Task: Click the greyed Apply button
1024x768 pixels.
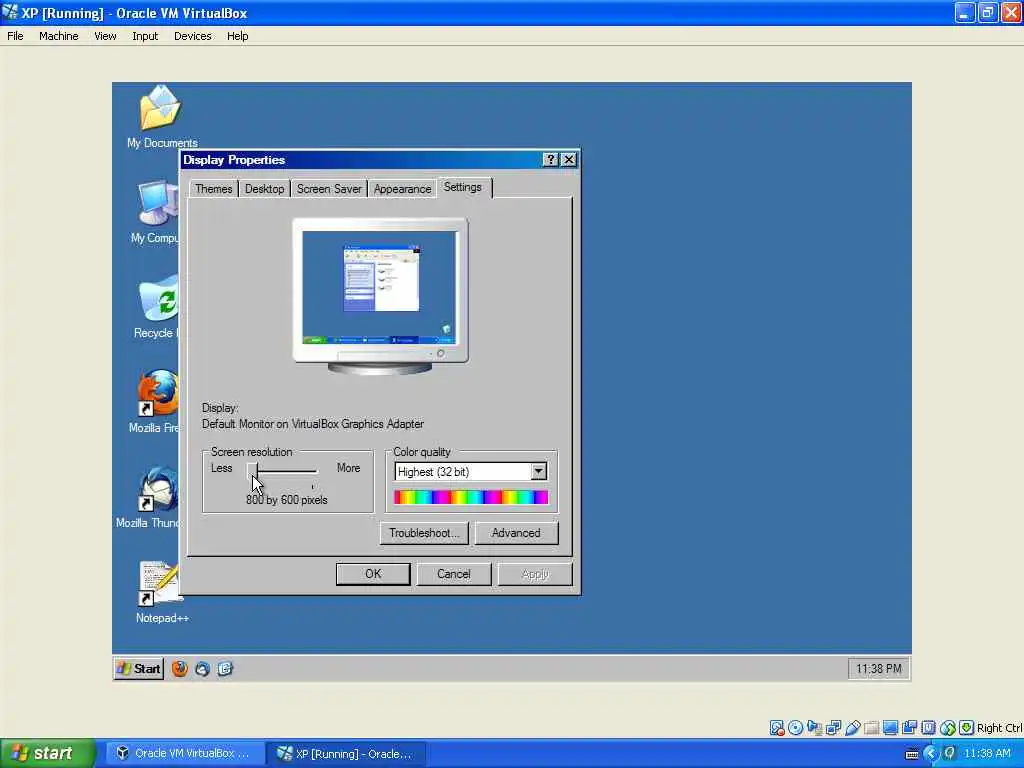Action: [535, 574]
